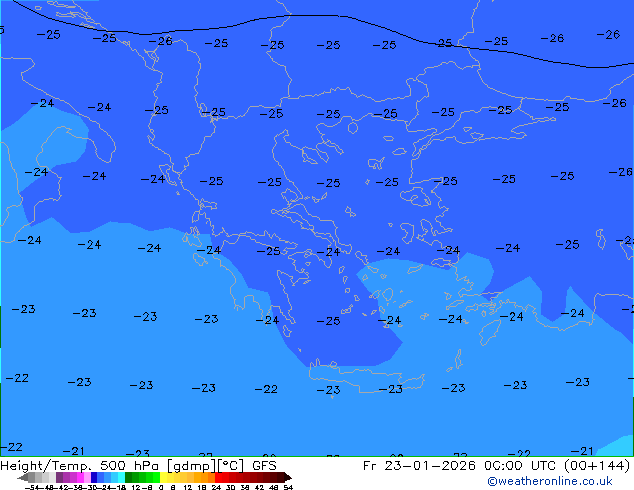Open the weatheronline.co.uk copyright link
Image resolution: width=634 pixels, height=490 pixels.
tap(550, 481)
